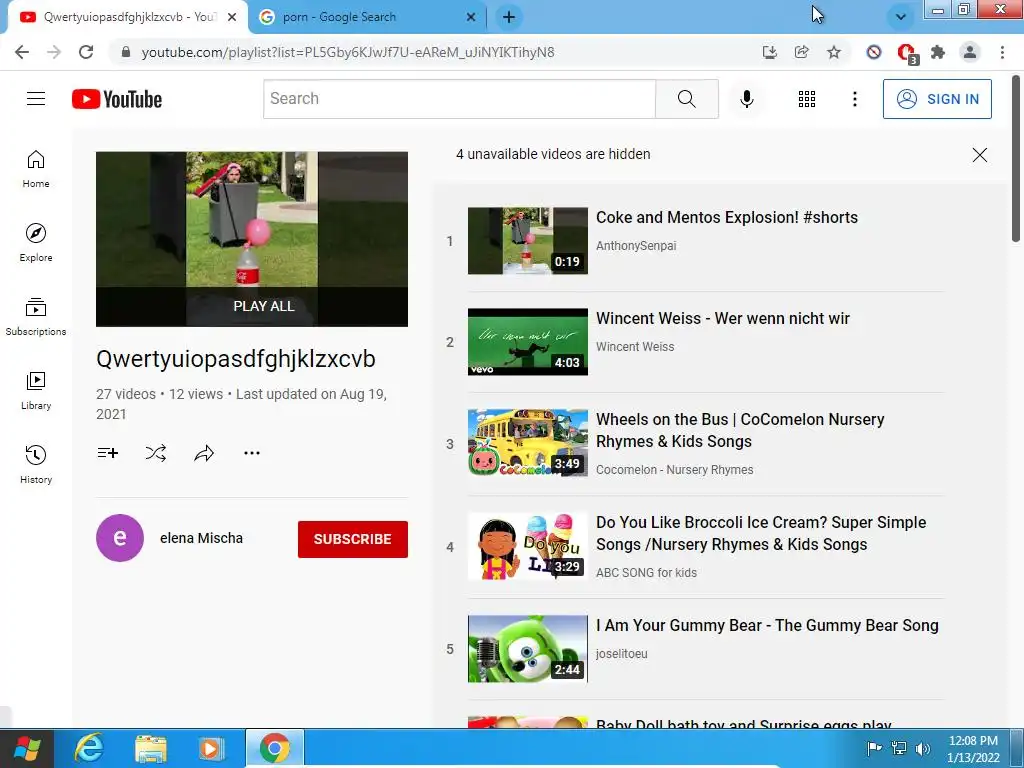
Task: Open the elena Mischa channel name
Action: (201, 538)
